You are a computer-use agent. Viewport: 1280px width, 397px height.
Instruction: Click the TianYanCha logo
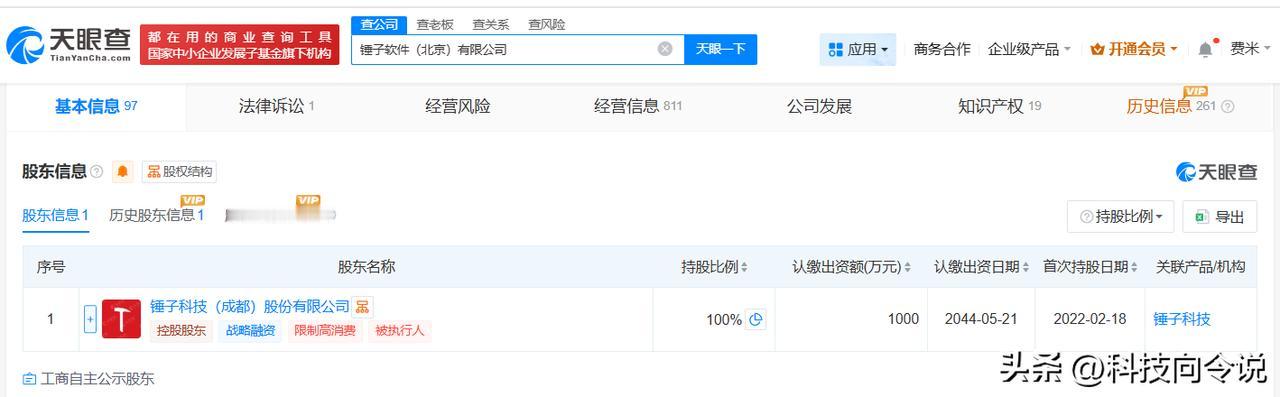point(68,44)
